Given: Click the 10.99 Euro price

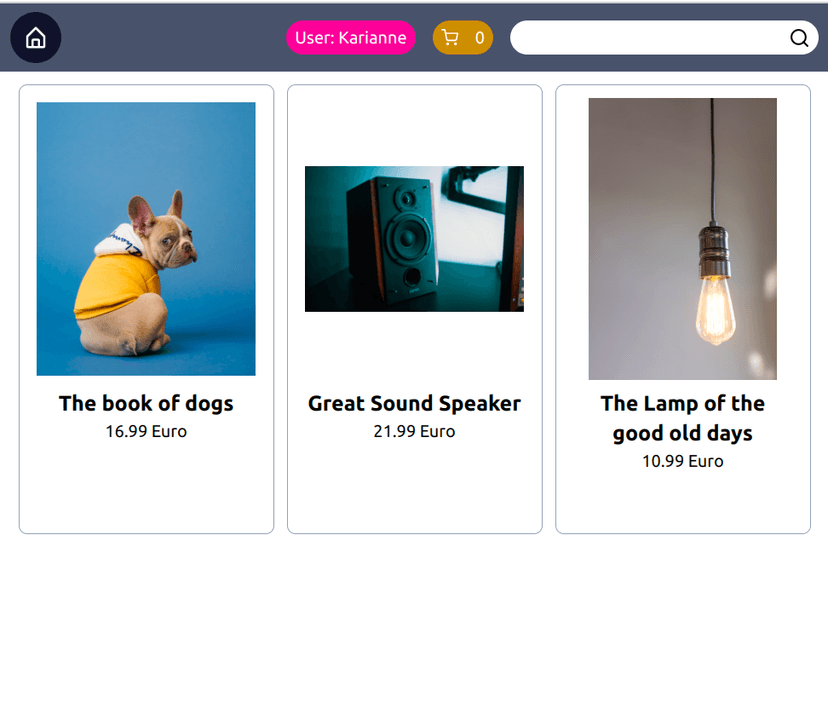Looking at the screenshot, I should pyautogui.click(x=682, y=461).
